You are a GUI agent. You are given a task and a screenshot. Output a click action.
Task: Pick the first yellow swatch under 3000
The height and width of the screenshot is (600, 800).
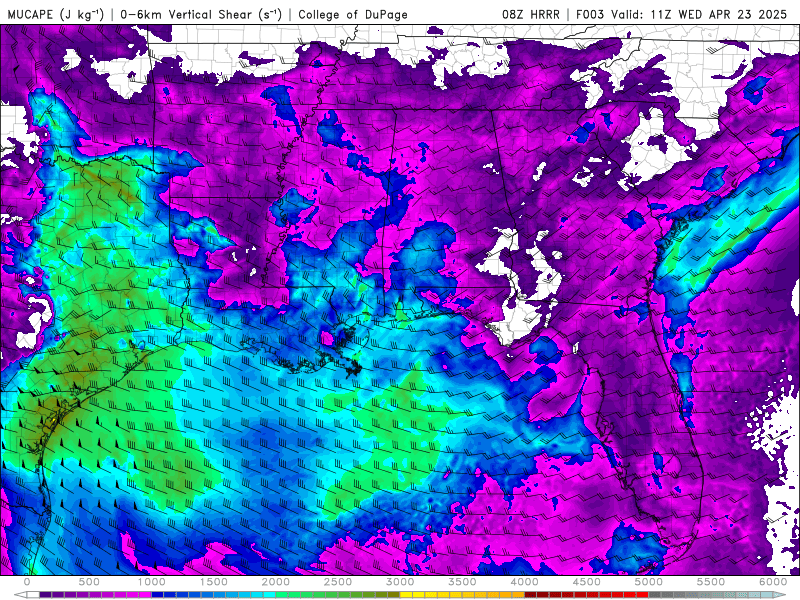point(406,595)
